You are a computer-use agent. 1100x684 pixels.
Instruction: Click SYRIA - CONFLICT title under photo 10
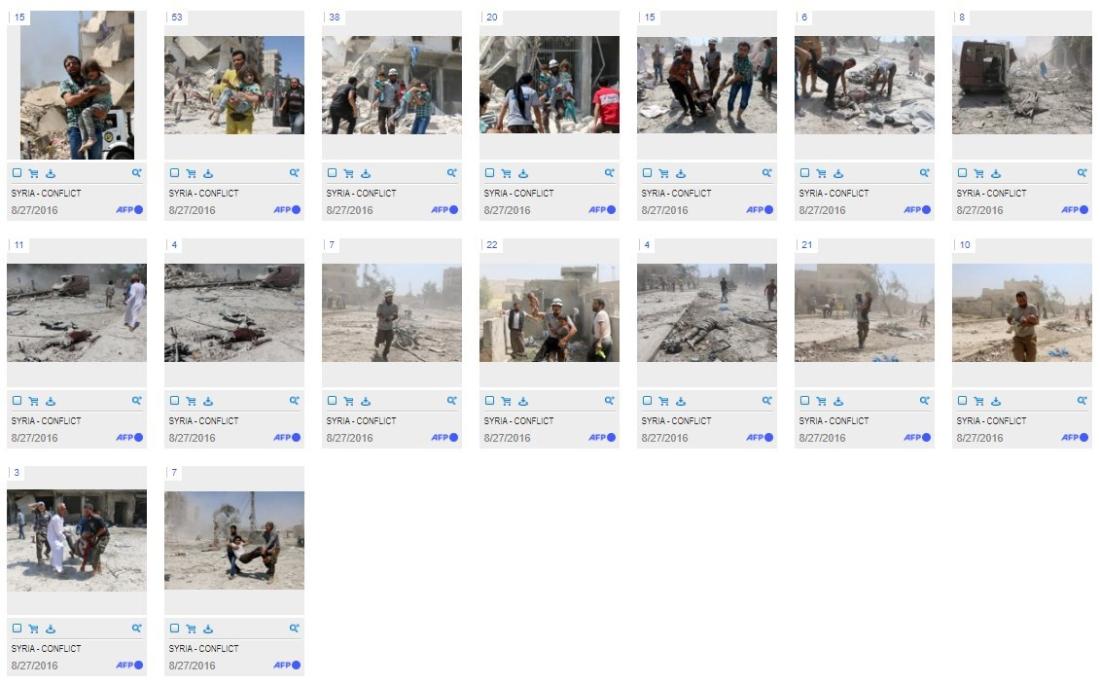991,421
